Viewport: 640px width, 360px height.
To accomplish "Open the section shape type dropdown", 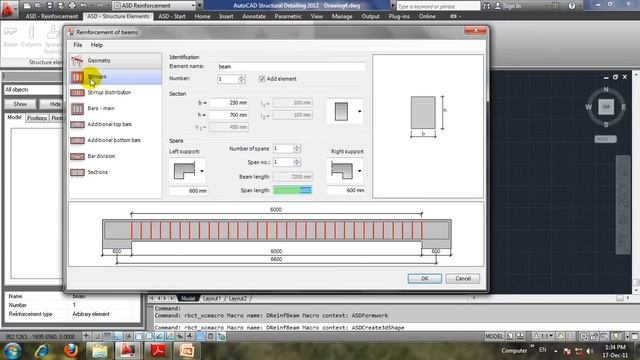I will pyautogui.click(x=359, y=111).
